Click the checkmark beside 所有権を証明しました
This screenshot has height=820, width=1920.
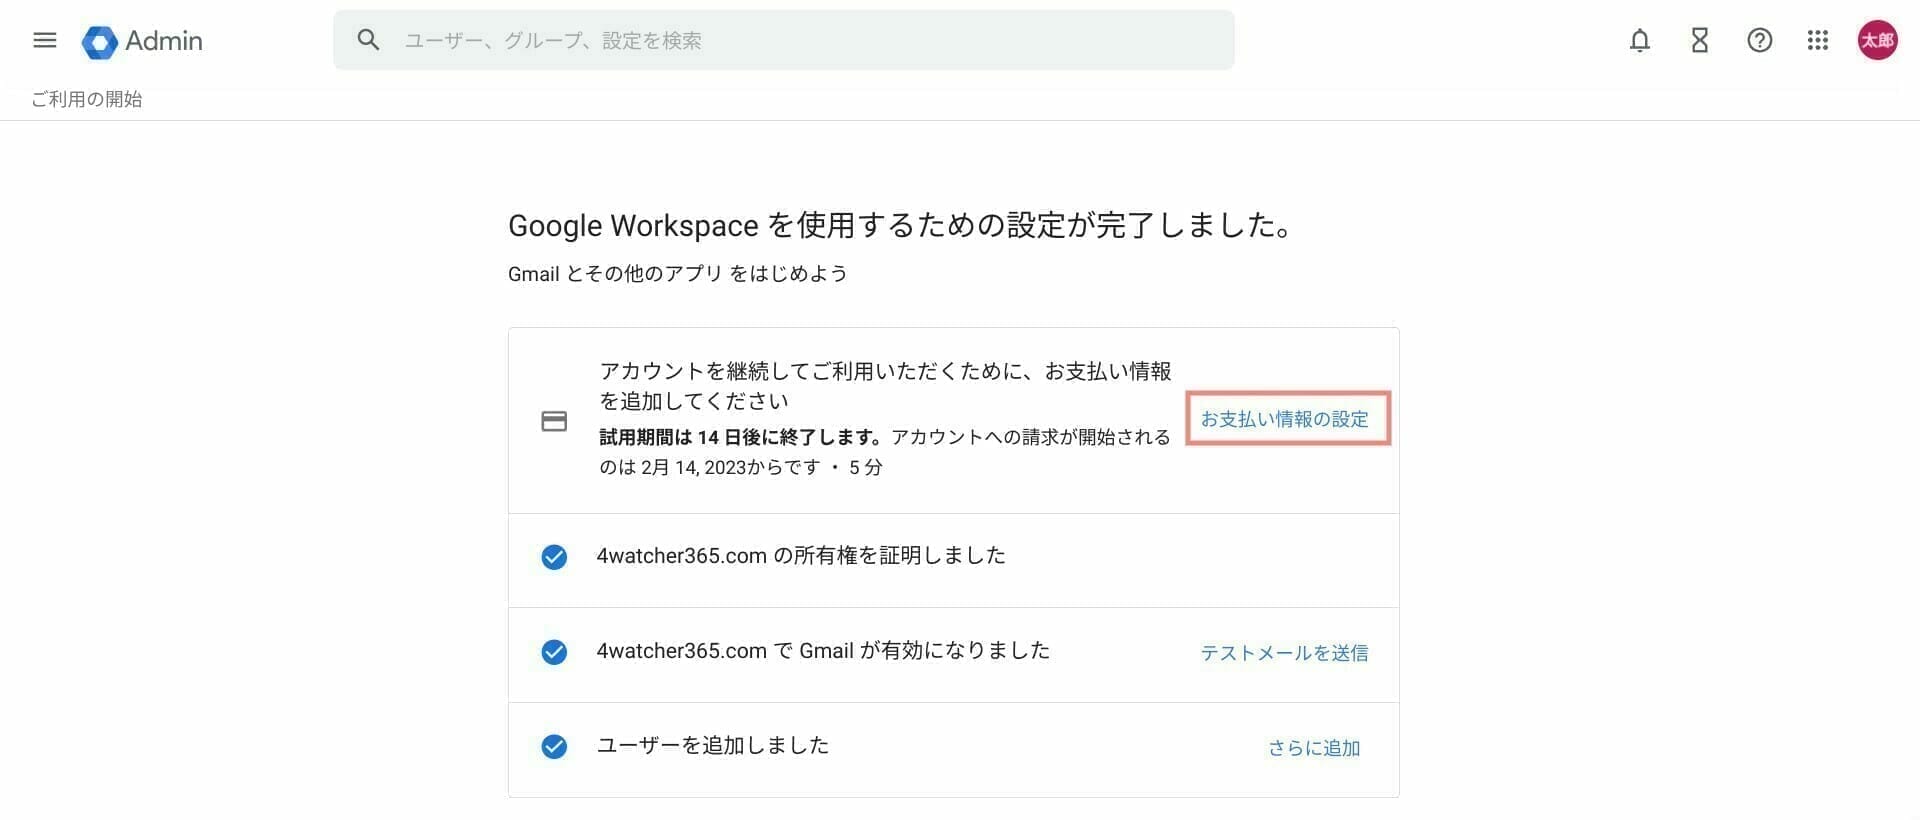[554, 557]
